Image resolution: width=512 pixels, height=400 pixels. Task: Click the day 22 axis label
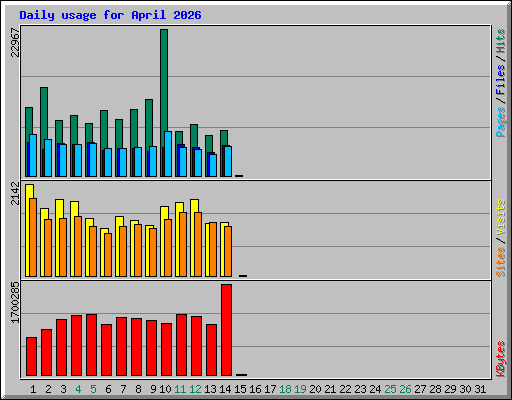point(345,389)
